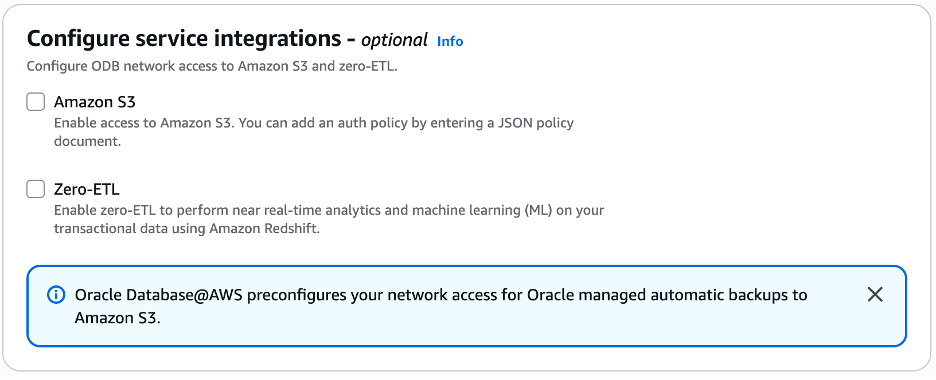This screenshot has width=936, height=380.
Task: Select the 'Amazon S3' option label
Action: (x=95, y=102)
